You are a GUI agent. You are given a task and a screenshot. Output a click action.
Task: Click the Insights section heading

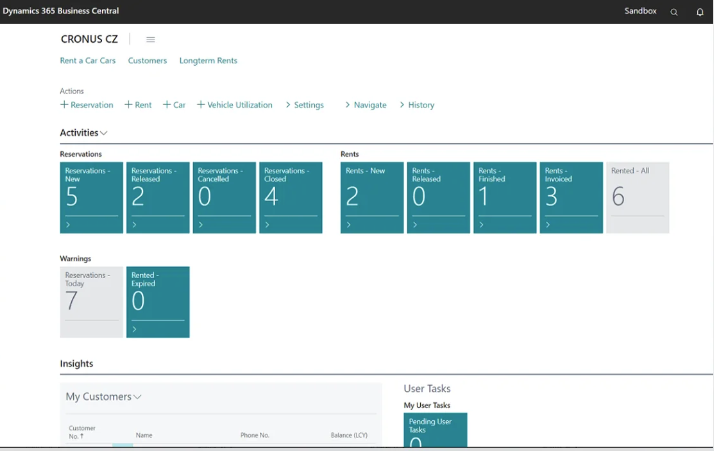pos(76,364)
